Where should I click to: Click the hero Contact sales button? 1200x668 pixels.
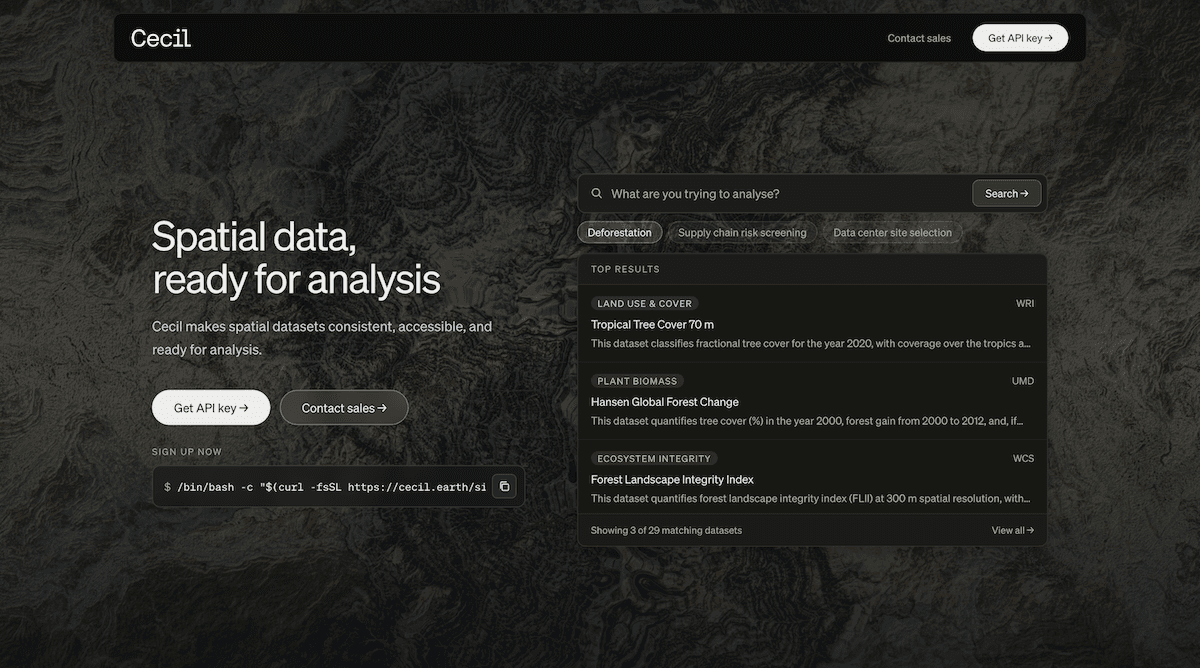[344, 408]
